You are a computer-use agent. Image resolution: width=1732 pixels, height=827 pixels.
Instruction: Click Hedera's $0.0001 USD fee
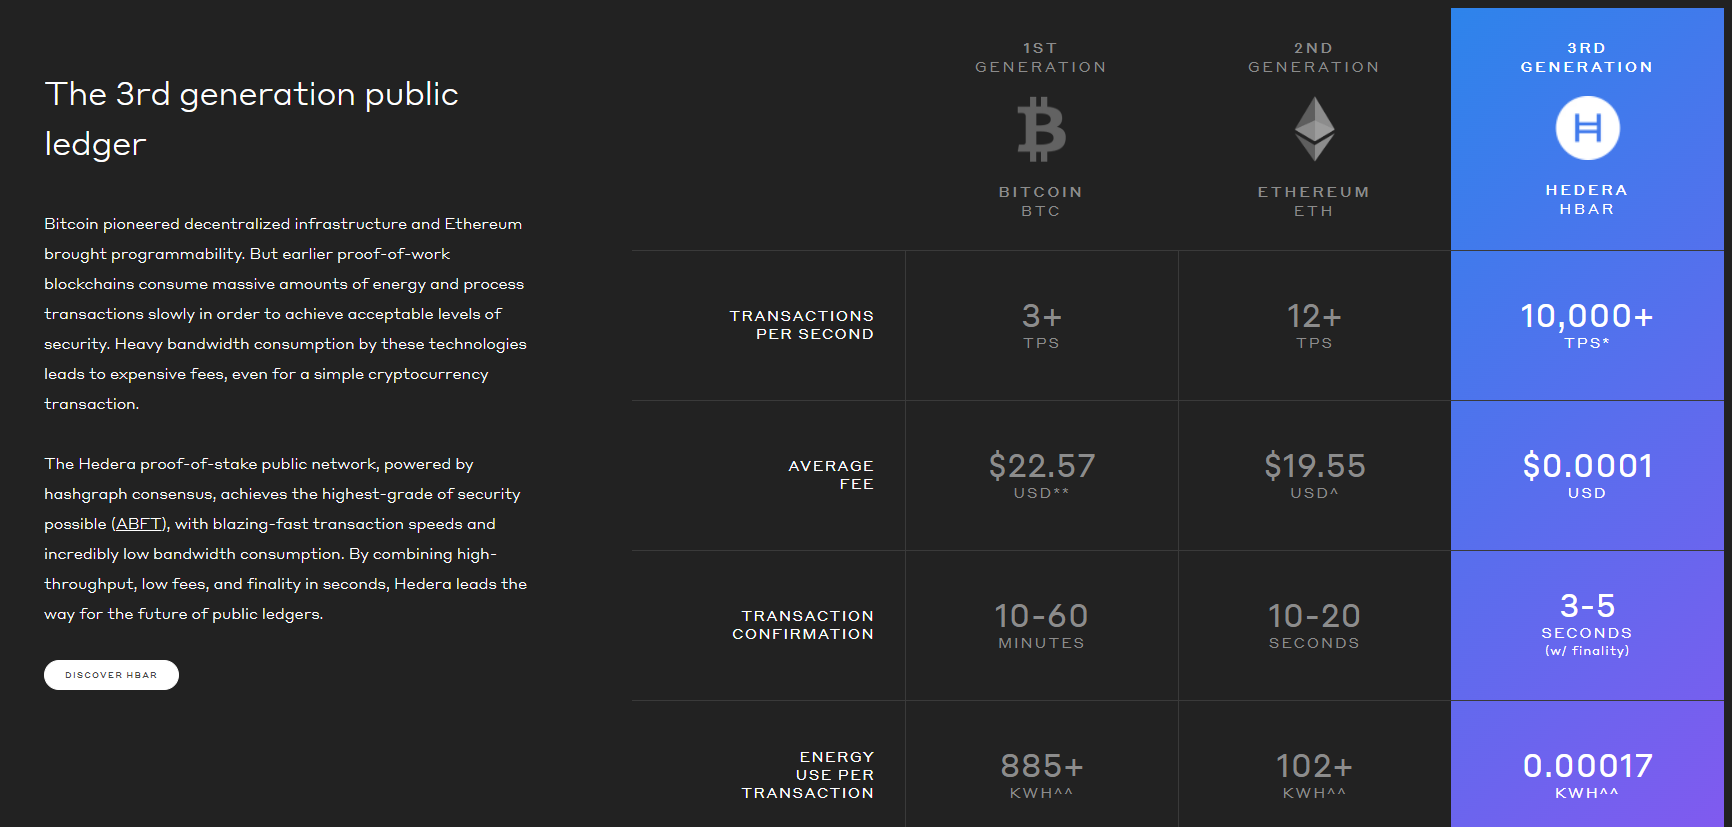pyautogui.click(x=1587, y=475)
